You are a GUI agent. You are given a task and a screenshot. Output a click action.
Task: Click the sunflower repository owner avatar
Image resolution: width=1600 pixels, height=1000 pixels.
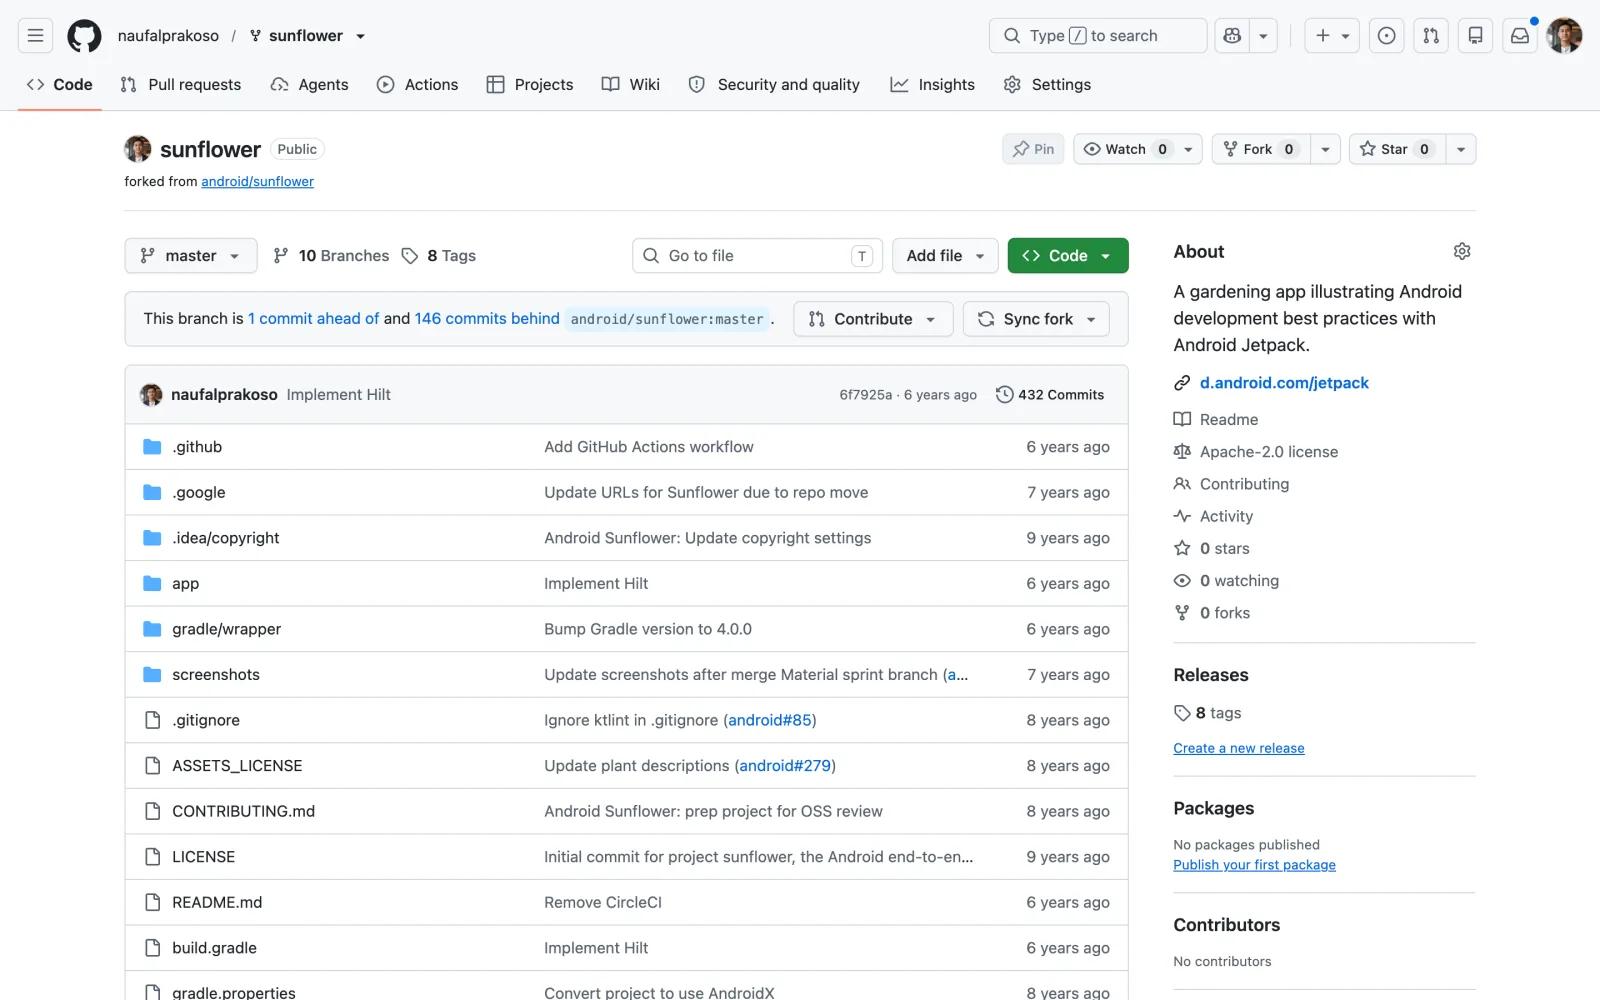138,149
